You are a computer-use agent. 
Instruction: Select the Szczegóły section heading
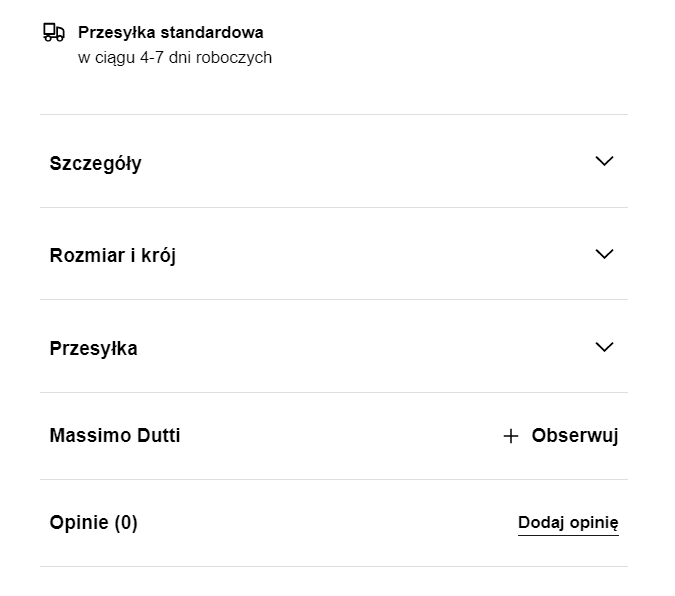click(x=96, y=164)
